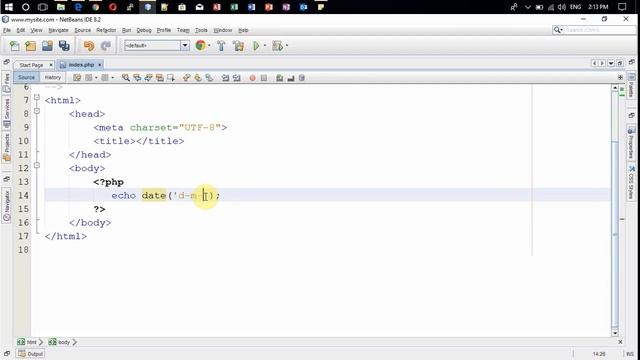This screenshot has height=360, width=640.
Task: Toggle Highlight Search editor icon
Action: pos(160,78)
